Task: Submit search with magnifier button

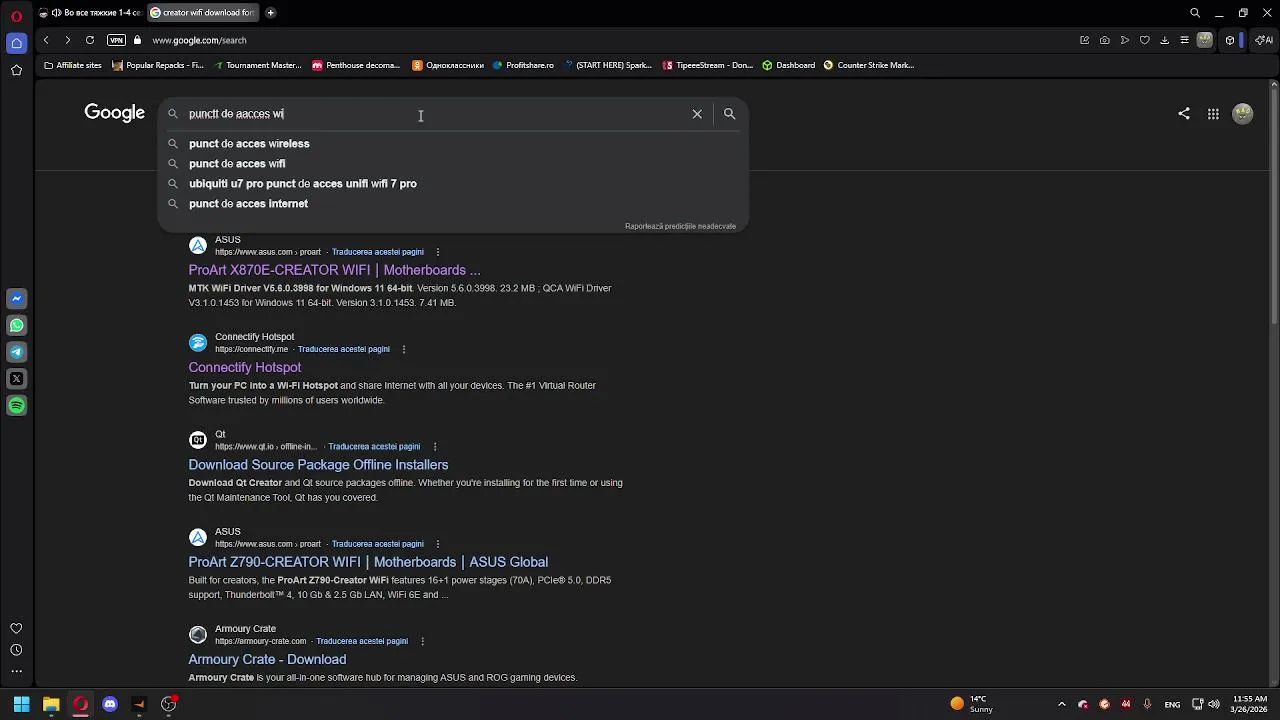Action: [x=729, y=114]
